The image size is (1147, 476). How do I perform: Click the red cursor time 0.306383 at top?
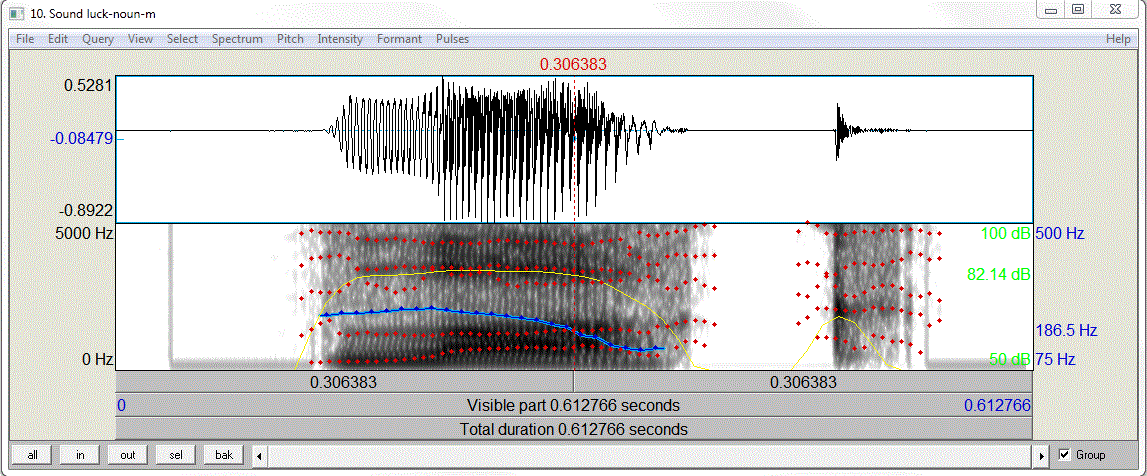click(x=574, y=64)
